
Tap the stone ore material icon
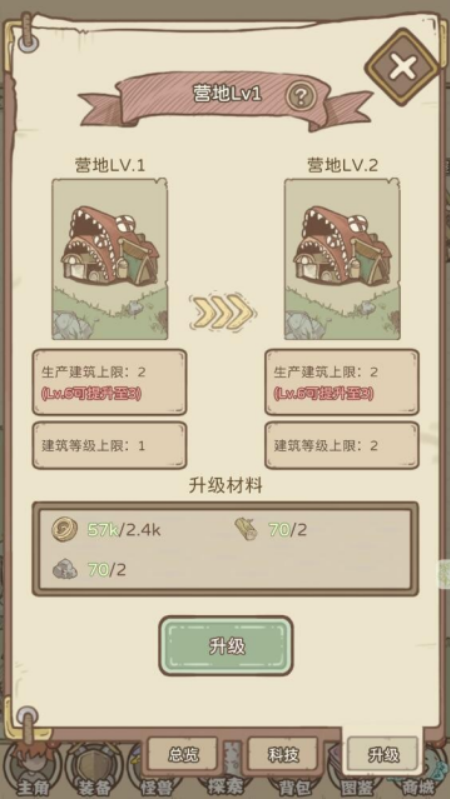[65, 569]
